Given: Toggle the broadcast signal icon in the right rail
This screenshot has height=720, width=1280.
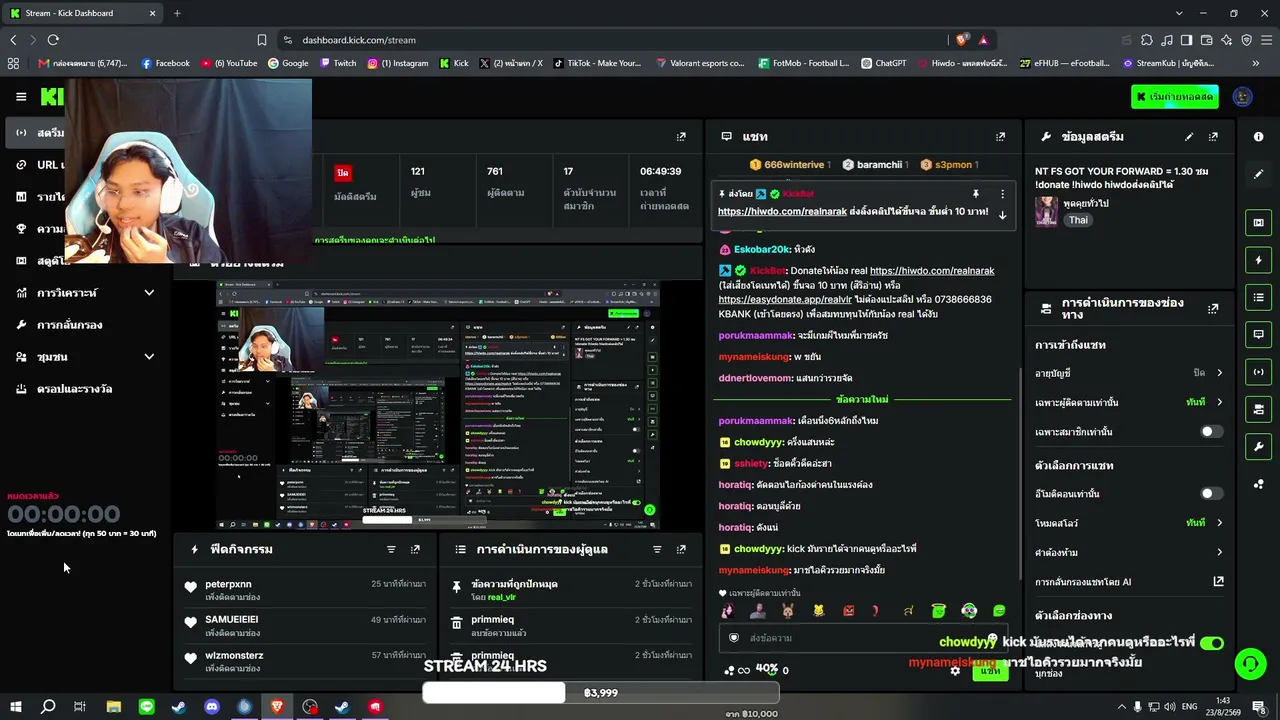Looking at the screenshot, I should pyautogui.click(x=1258, y=372).
